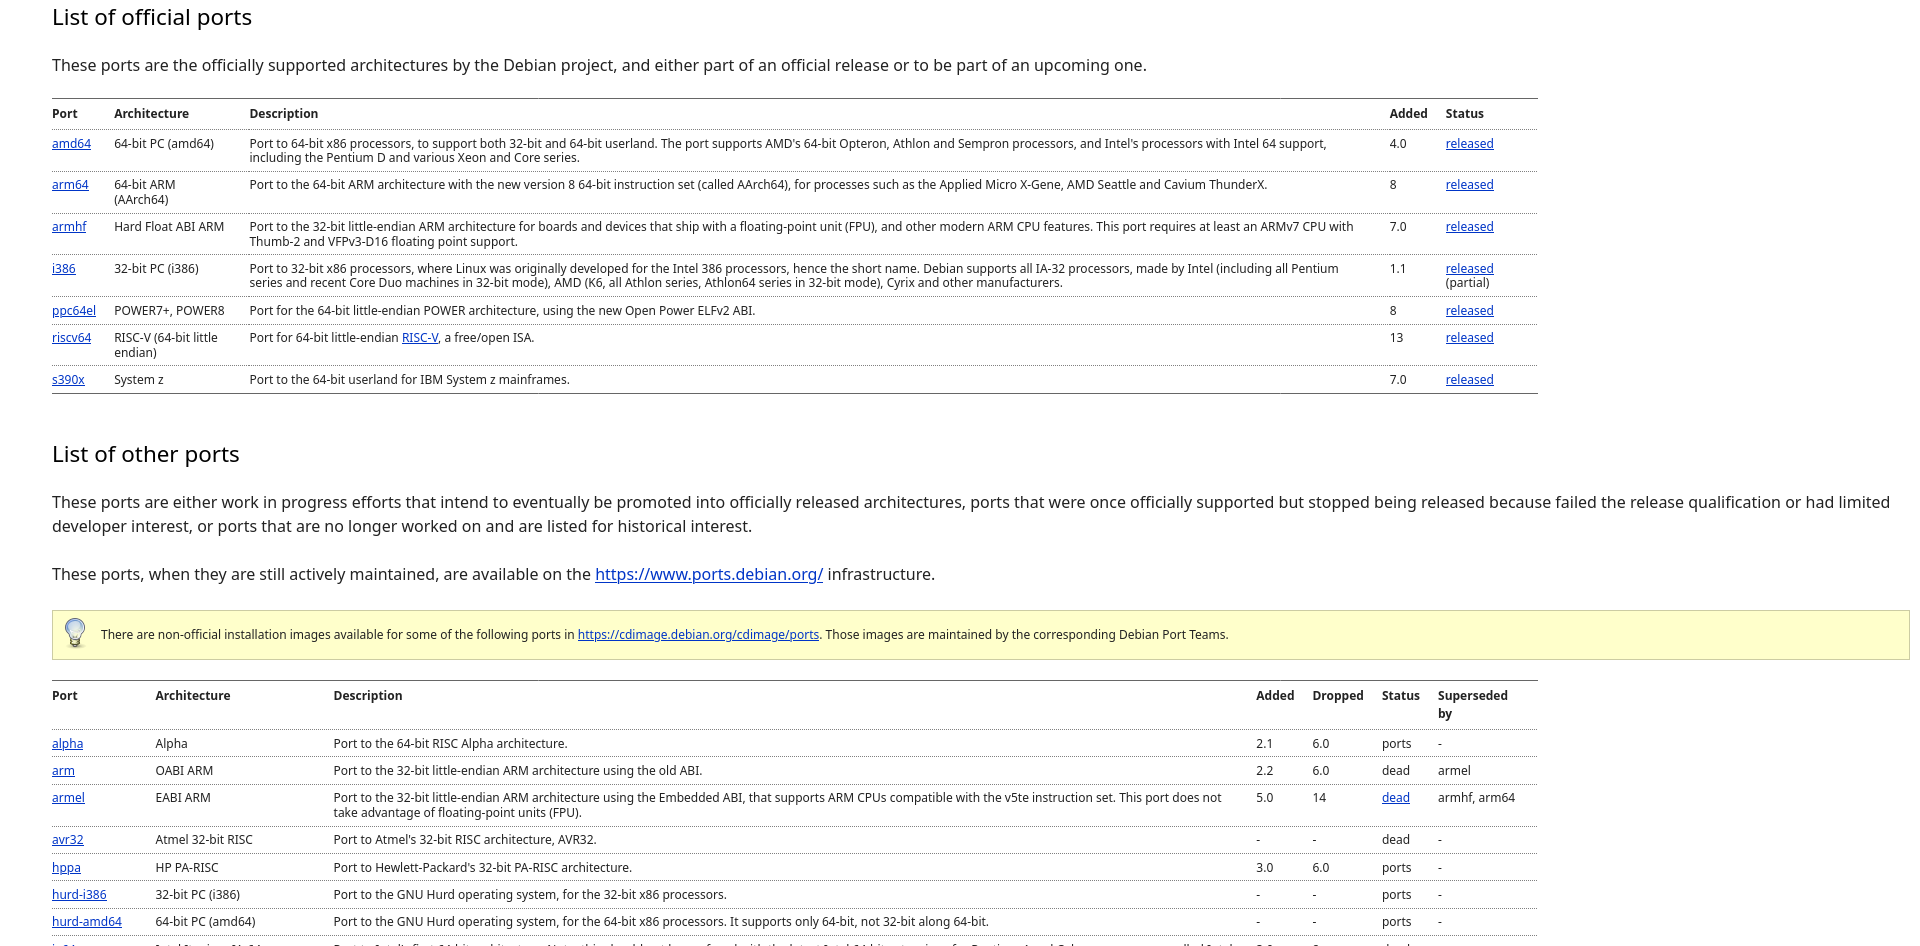Open the ppc64el port link
1920x946 pixels.
[74, 311]
